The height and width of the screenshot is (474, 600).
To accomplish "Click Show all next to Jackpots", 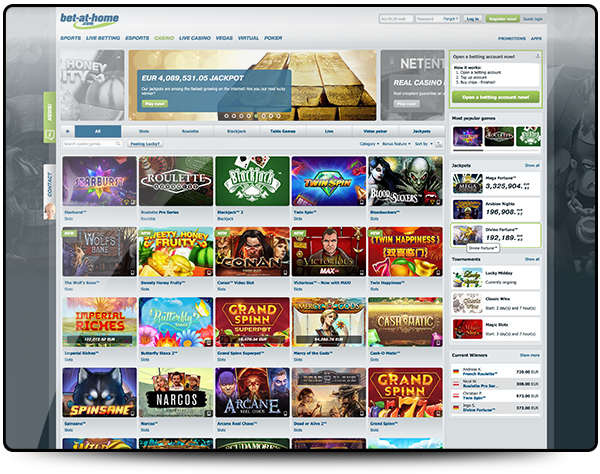I will 532,165.
